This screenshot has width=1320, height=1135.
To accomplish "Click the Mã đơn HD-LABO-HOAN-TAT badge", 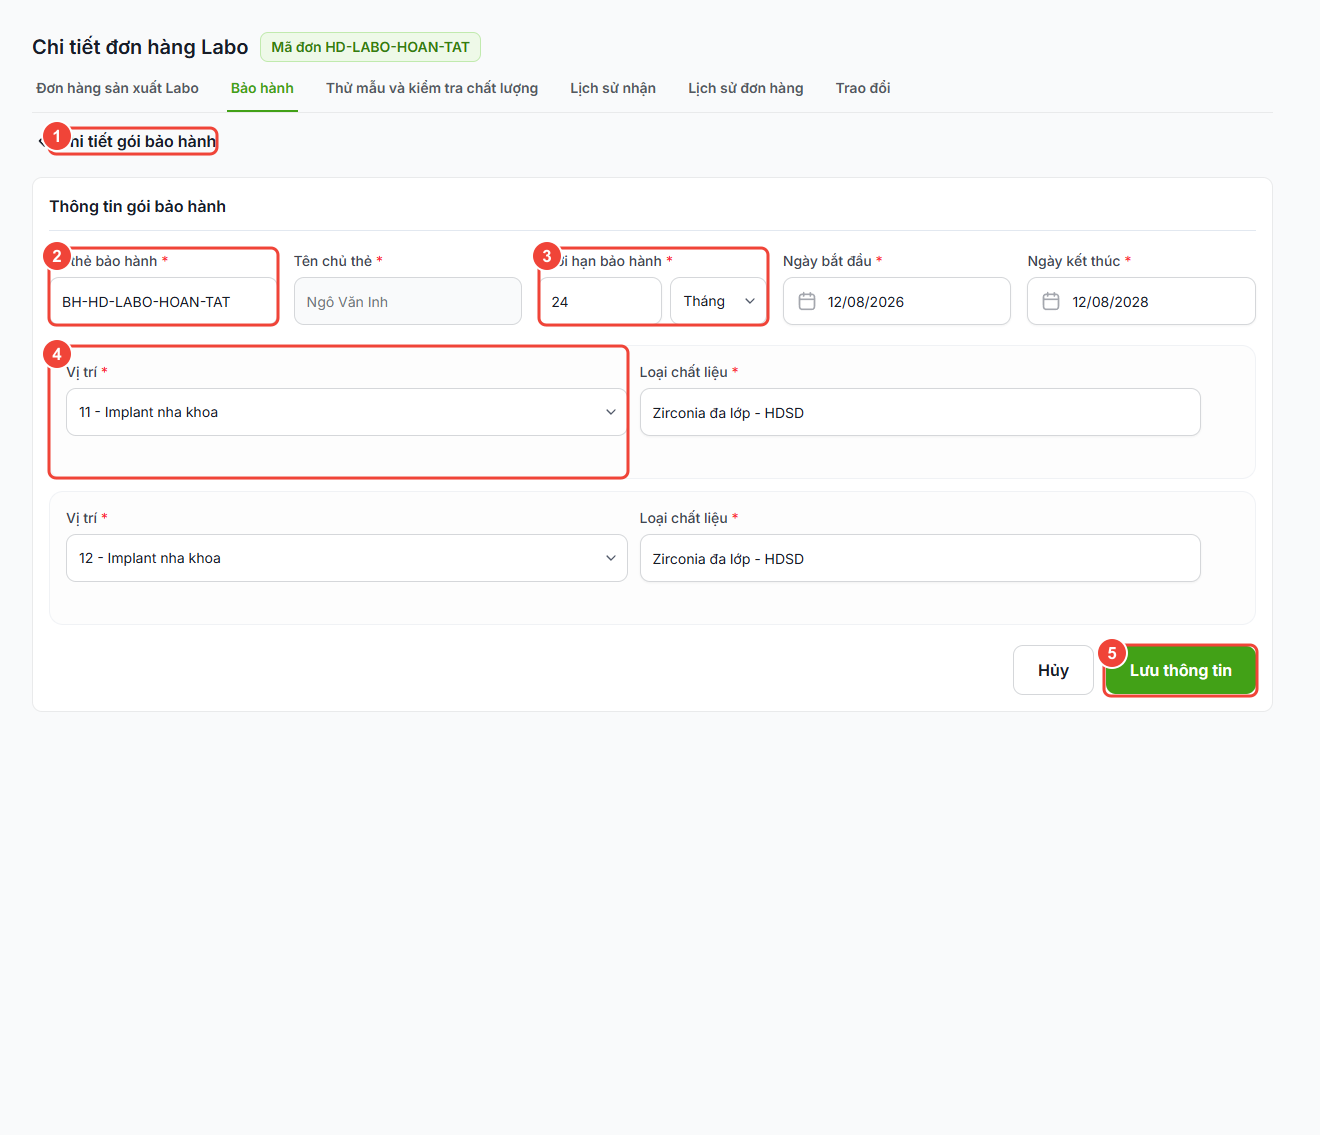I will point(370,47).
